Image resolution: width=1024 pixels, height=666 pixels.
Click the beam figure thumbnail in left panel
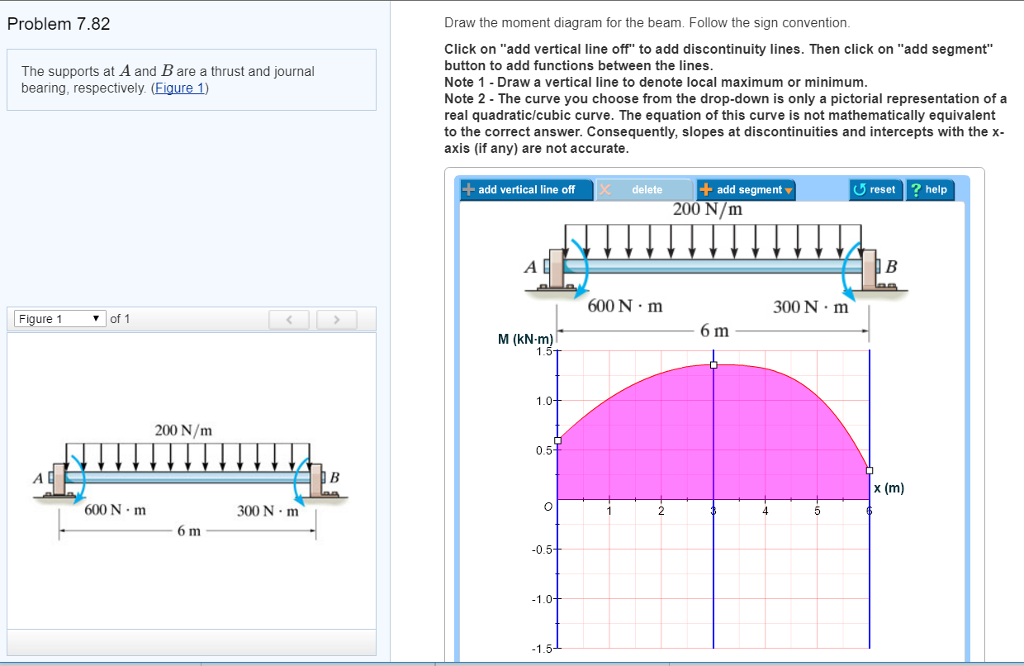tap(190, 480)
